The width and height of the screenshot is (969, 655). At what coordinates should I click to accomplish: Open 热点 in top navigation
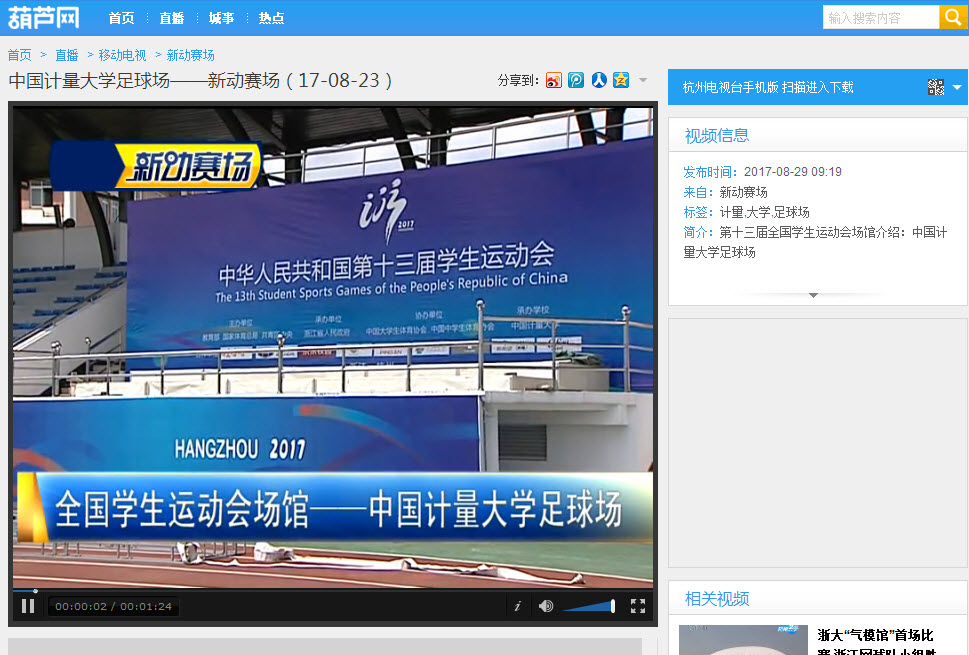coord(271,18)
